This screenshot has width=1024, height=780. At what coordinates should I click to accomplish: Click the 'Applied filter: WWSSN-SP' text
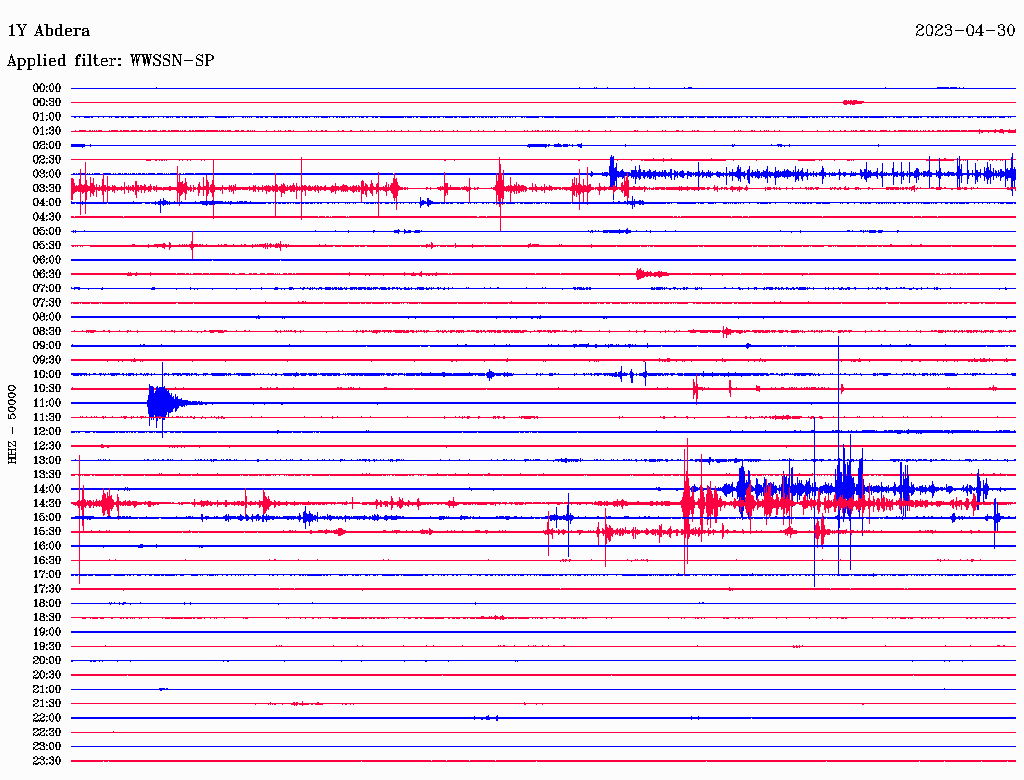(x=110, y=61)
